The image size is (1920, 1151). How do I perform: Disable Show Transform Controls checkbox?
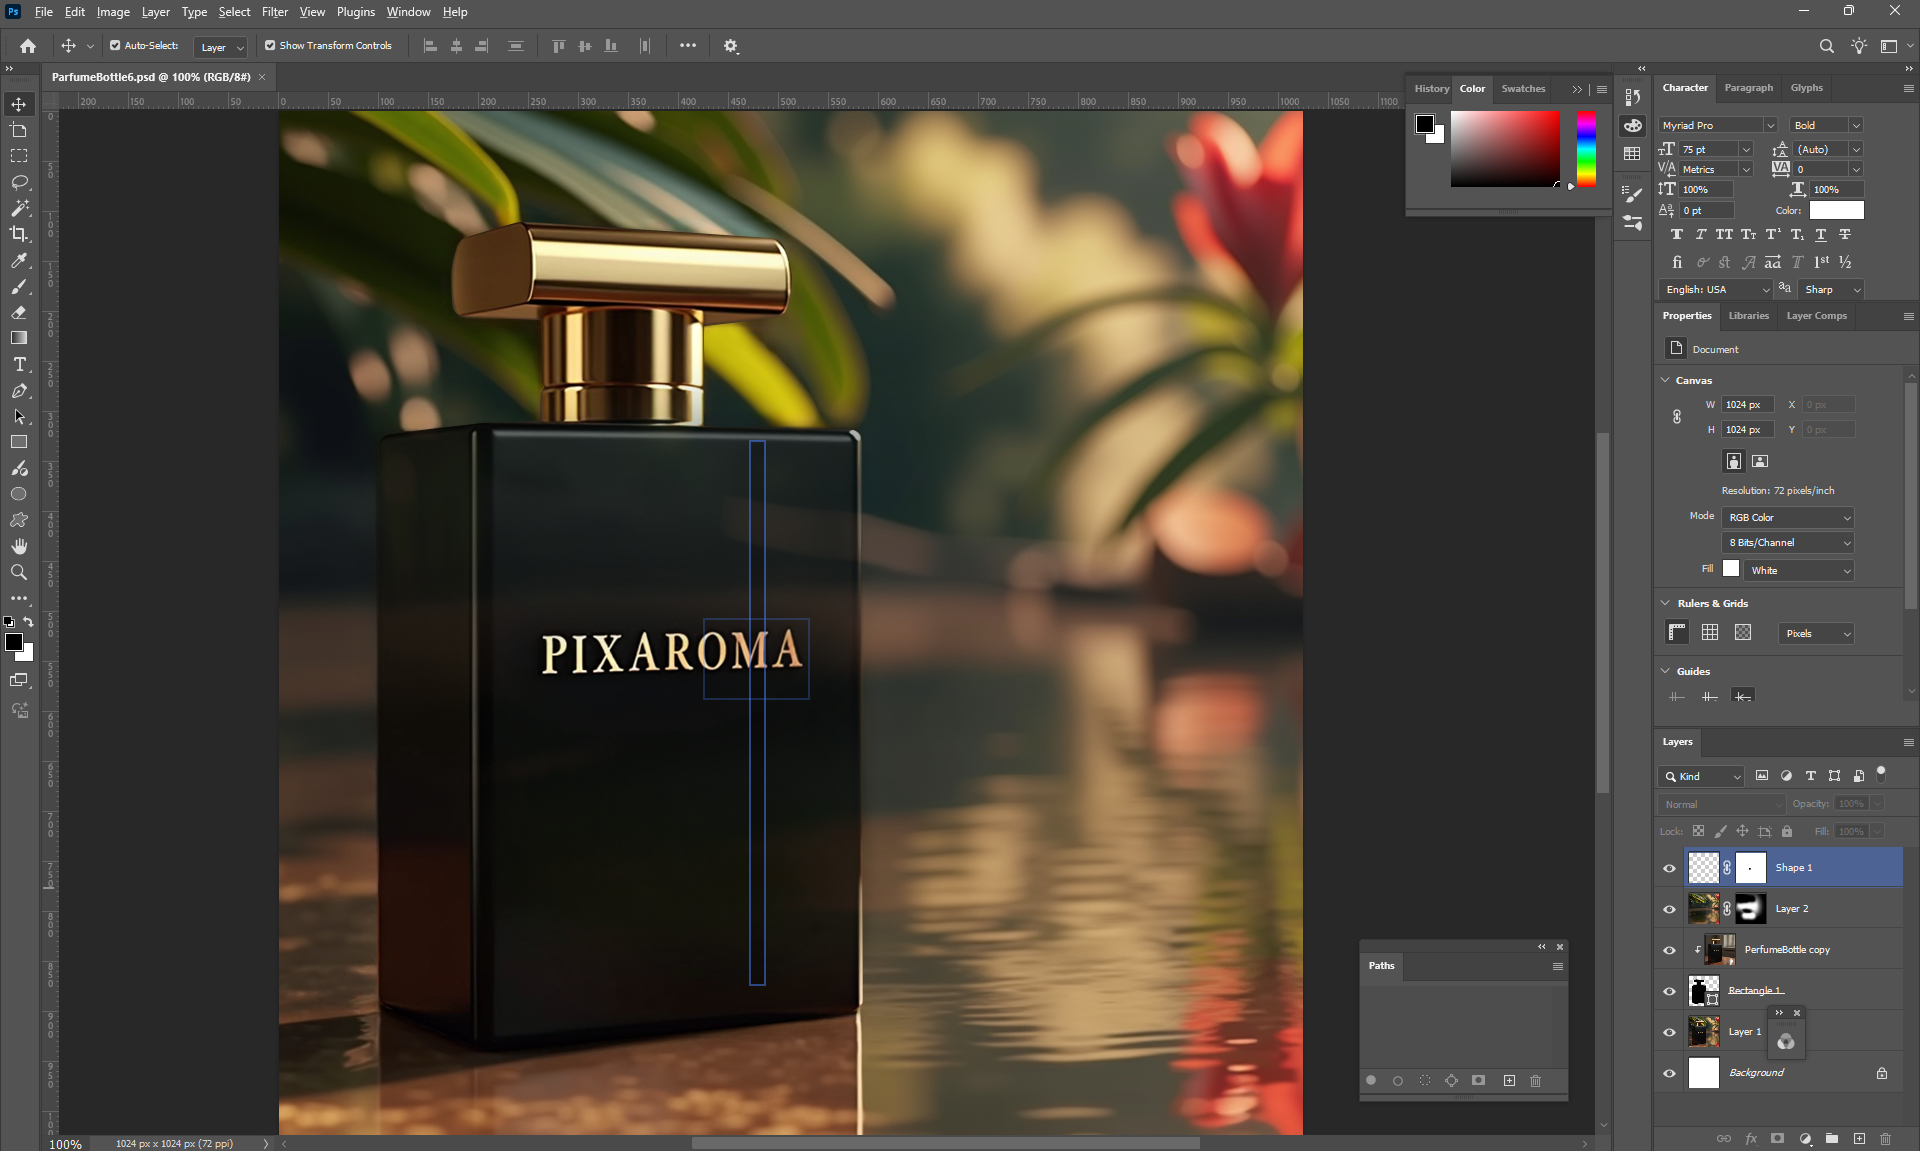point(270,46)
